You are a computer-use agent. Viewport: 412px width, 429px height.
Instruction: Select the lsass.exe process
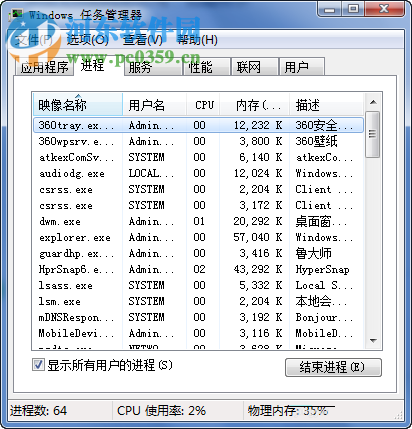198,285
